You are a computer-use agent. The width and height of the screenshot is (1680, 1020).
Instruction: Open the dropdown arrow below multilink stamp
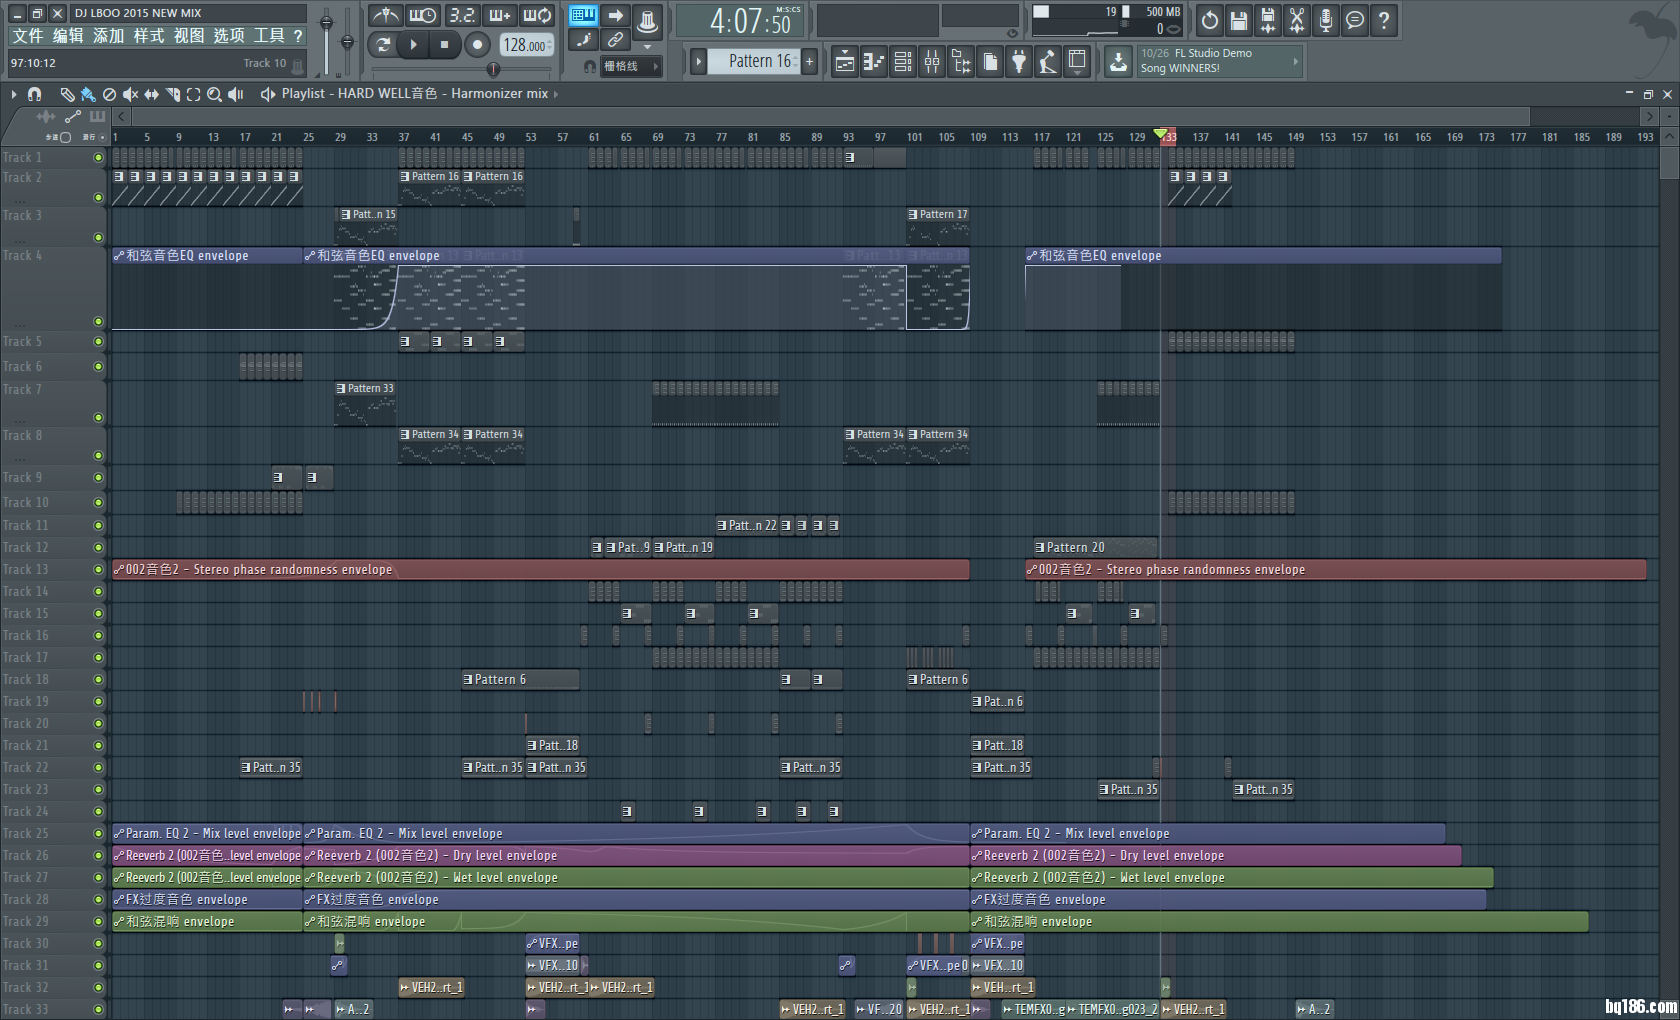[x=647, y=46]
